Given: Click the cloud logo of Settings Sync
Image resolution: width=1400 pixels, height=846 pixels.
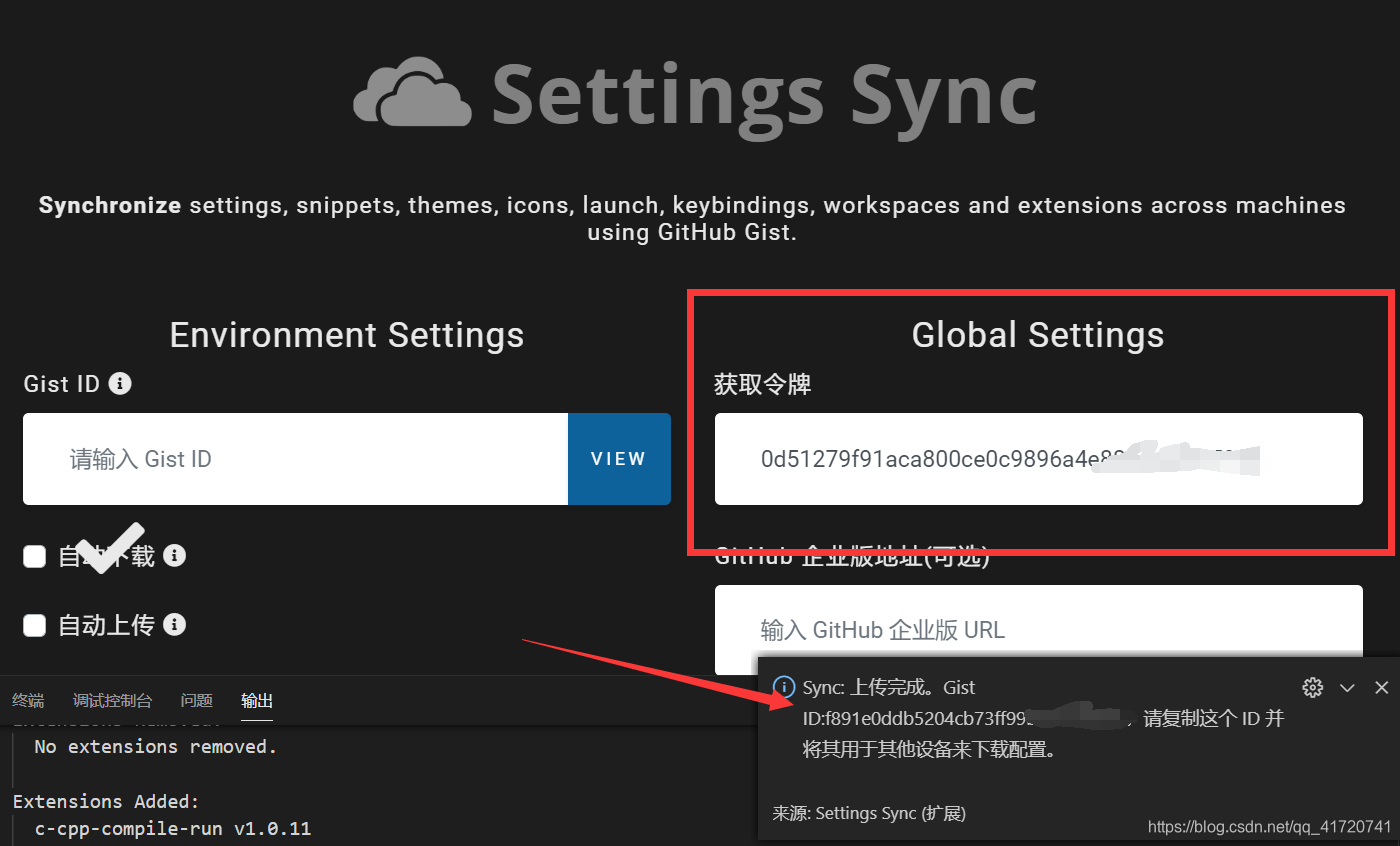Looking at the screenshot, I should point(412,92).
